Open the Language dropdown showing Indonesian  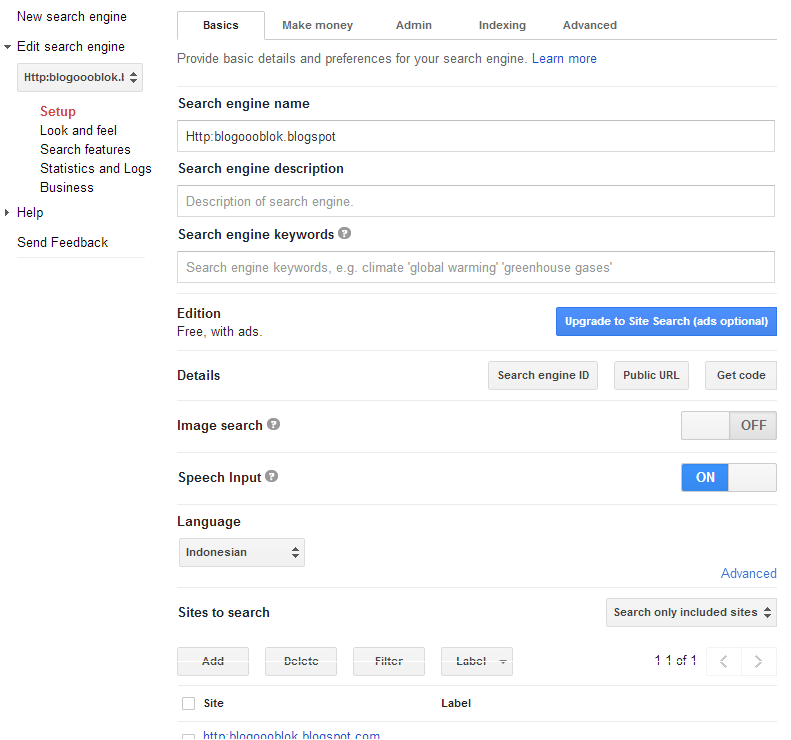pos(242,552)
